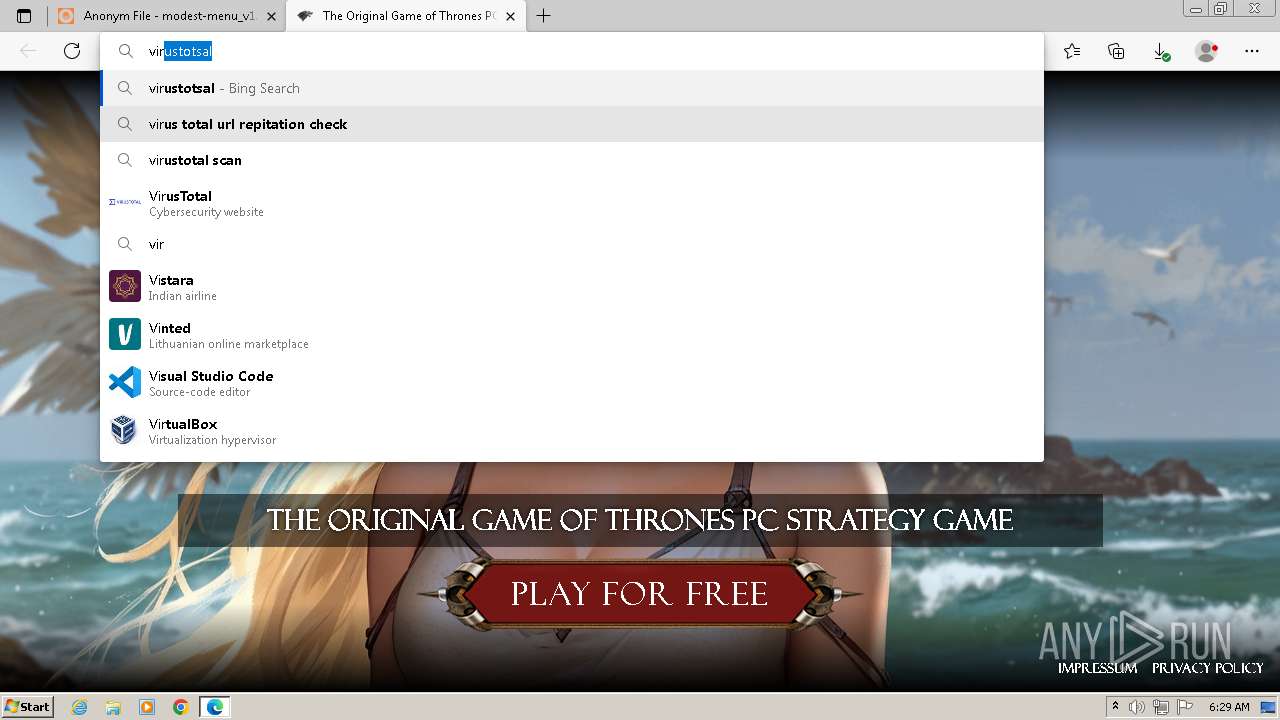1280x720 pixels.
Task: Open the Windows Start menu
Action: pyautogui.click(x=28, y=707)
